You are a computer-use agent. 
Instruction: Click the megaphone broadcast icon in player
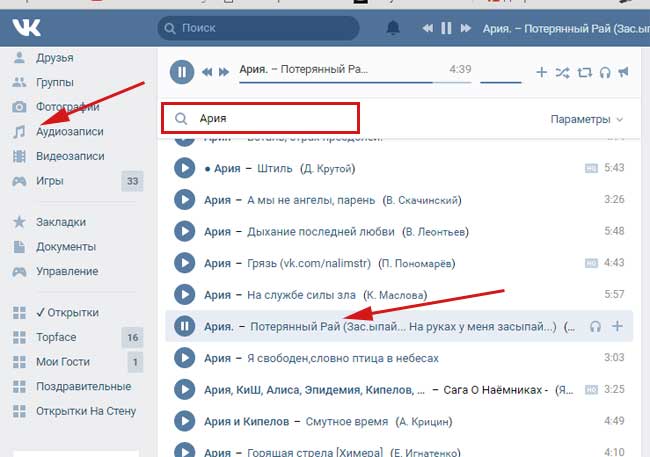point(623,72)
